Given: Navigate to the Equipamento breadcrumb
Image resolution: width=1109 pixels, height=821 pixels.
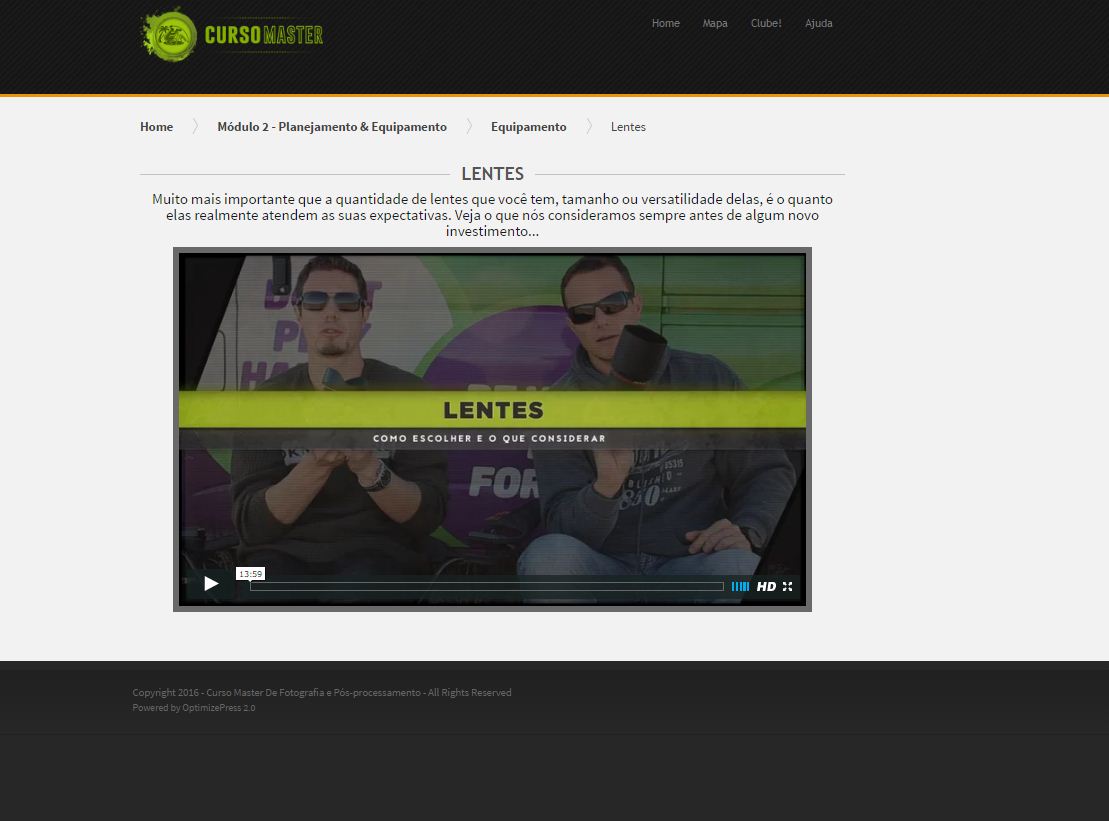Looking at the screenshot, I should coord(528,127).
